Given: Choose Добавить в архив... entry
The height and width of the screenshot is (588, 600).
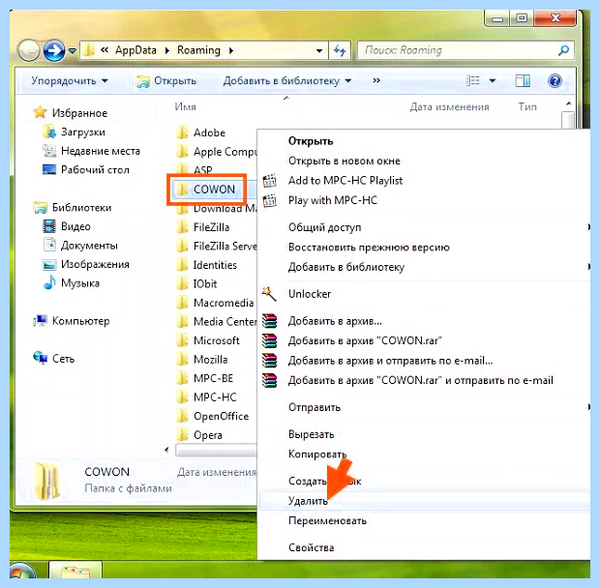Looking at the screenshot, I should coord(424,321).
